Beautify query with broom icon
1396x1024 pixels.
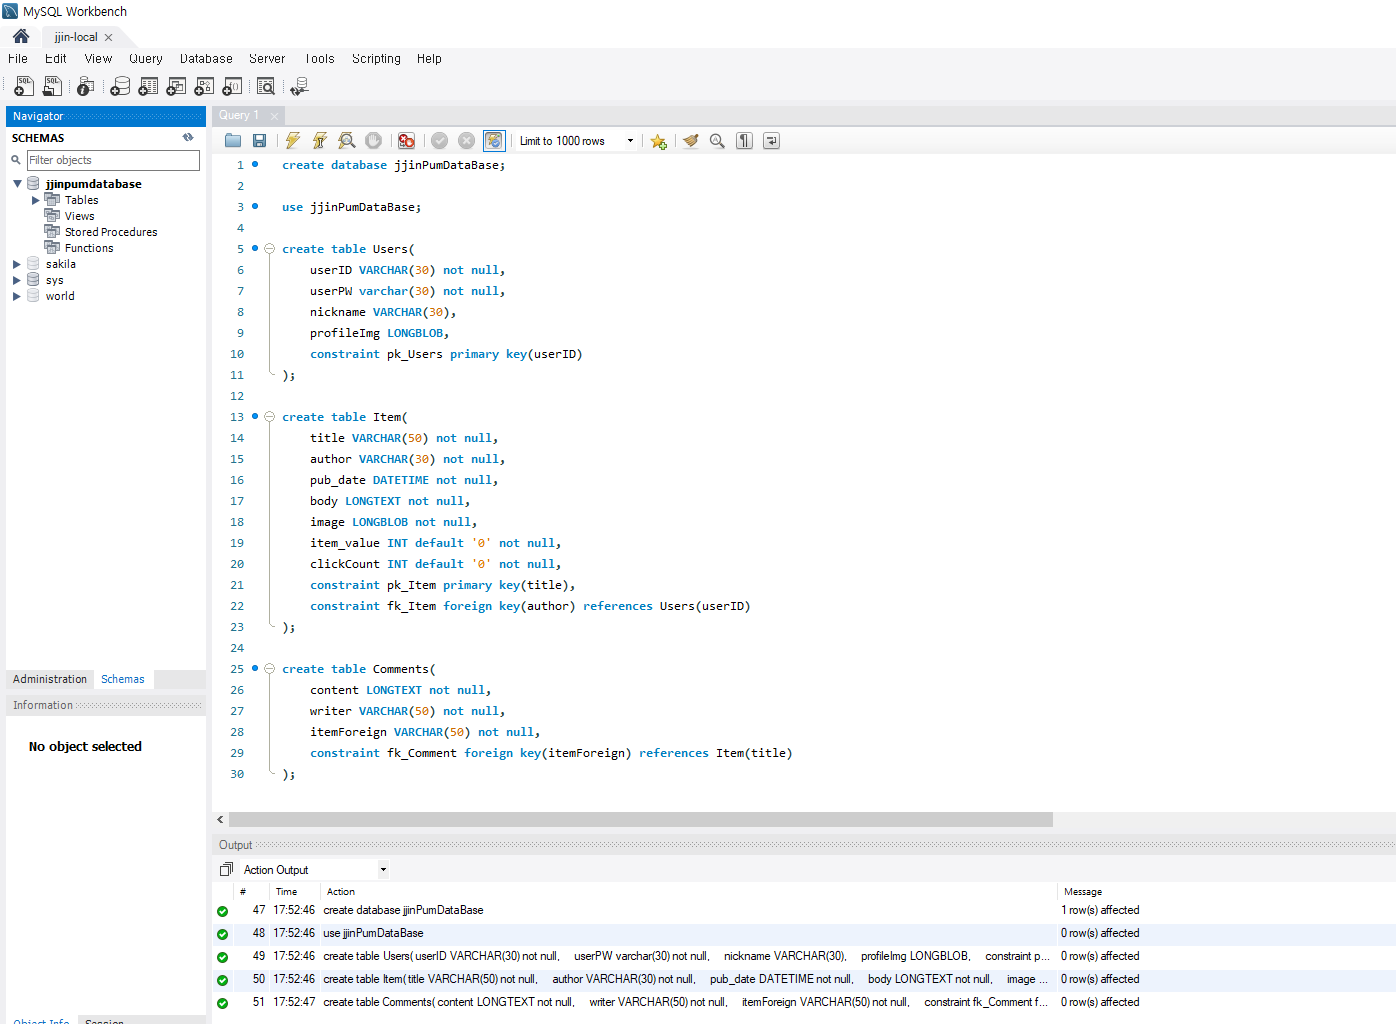[x=691, y=141]
